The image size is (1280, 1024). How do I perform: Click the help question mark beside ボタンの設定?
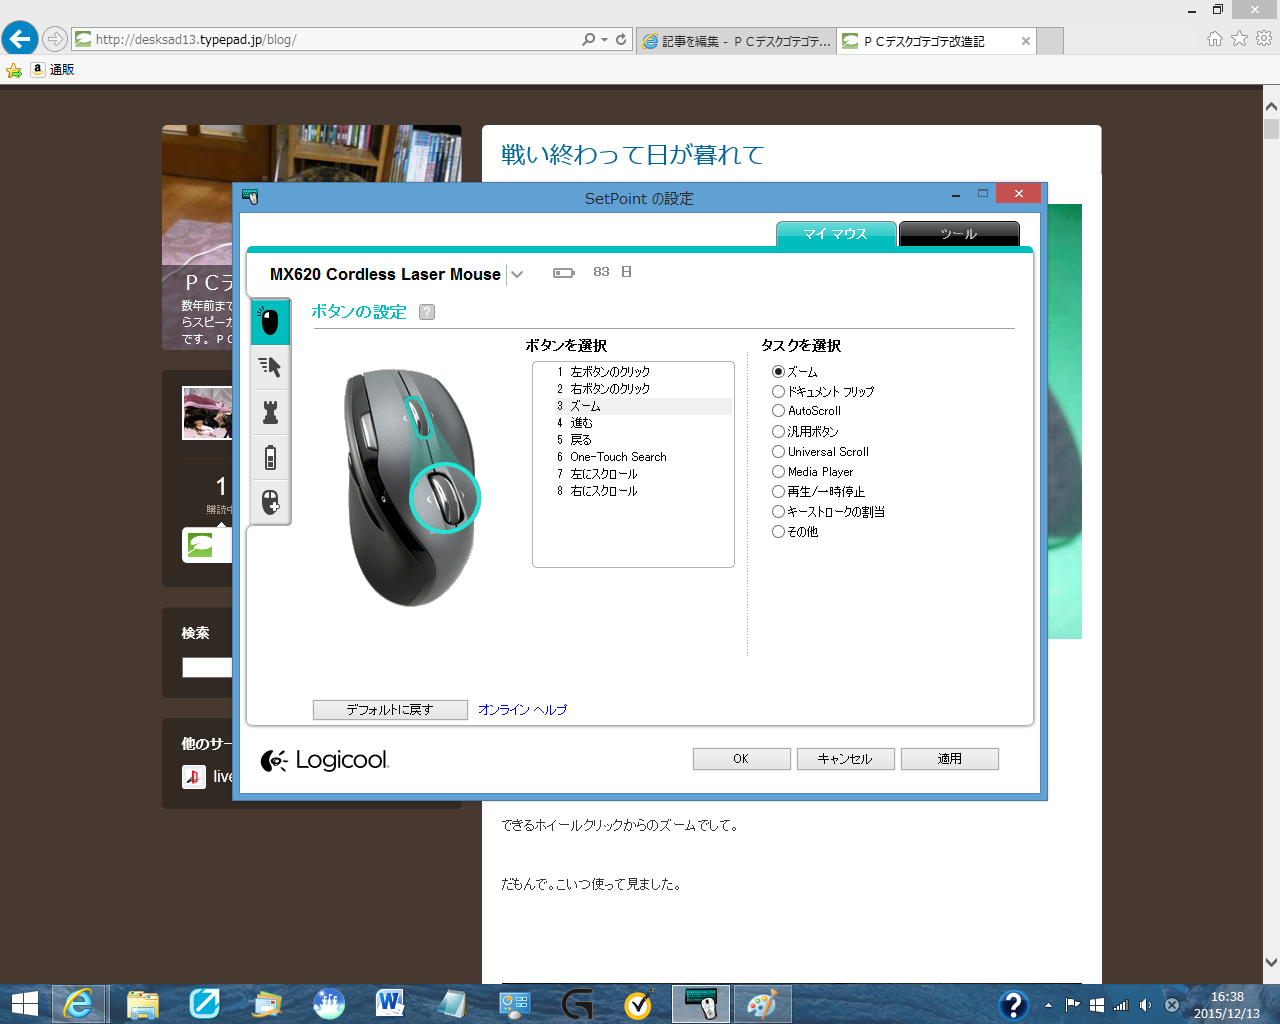point(427,312)
